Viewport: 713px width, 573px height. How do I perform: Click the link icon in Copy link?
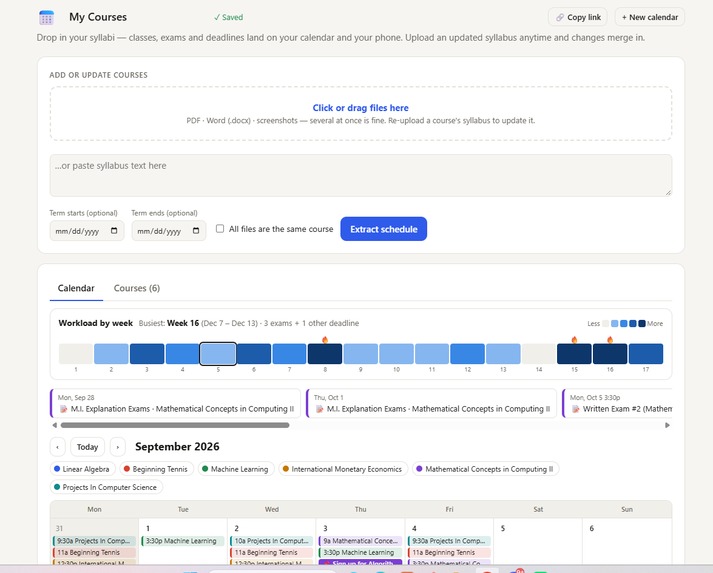point(560,17)
